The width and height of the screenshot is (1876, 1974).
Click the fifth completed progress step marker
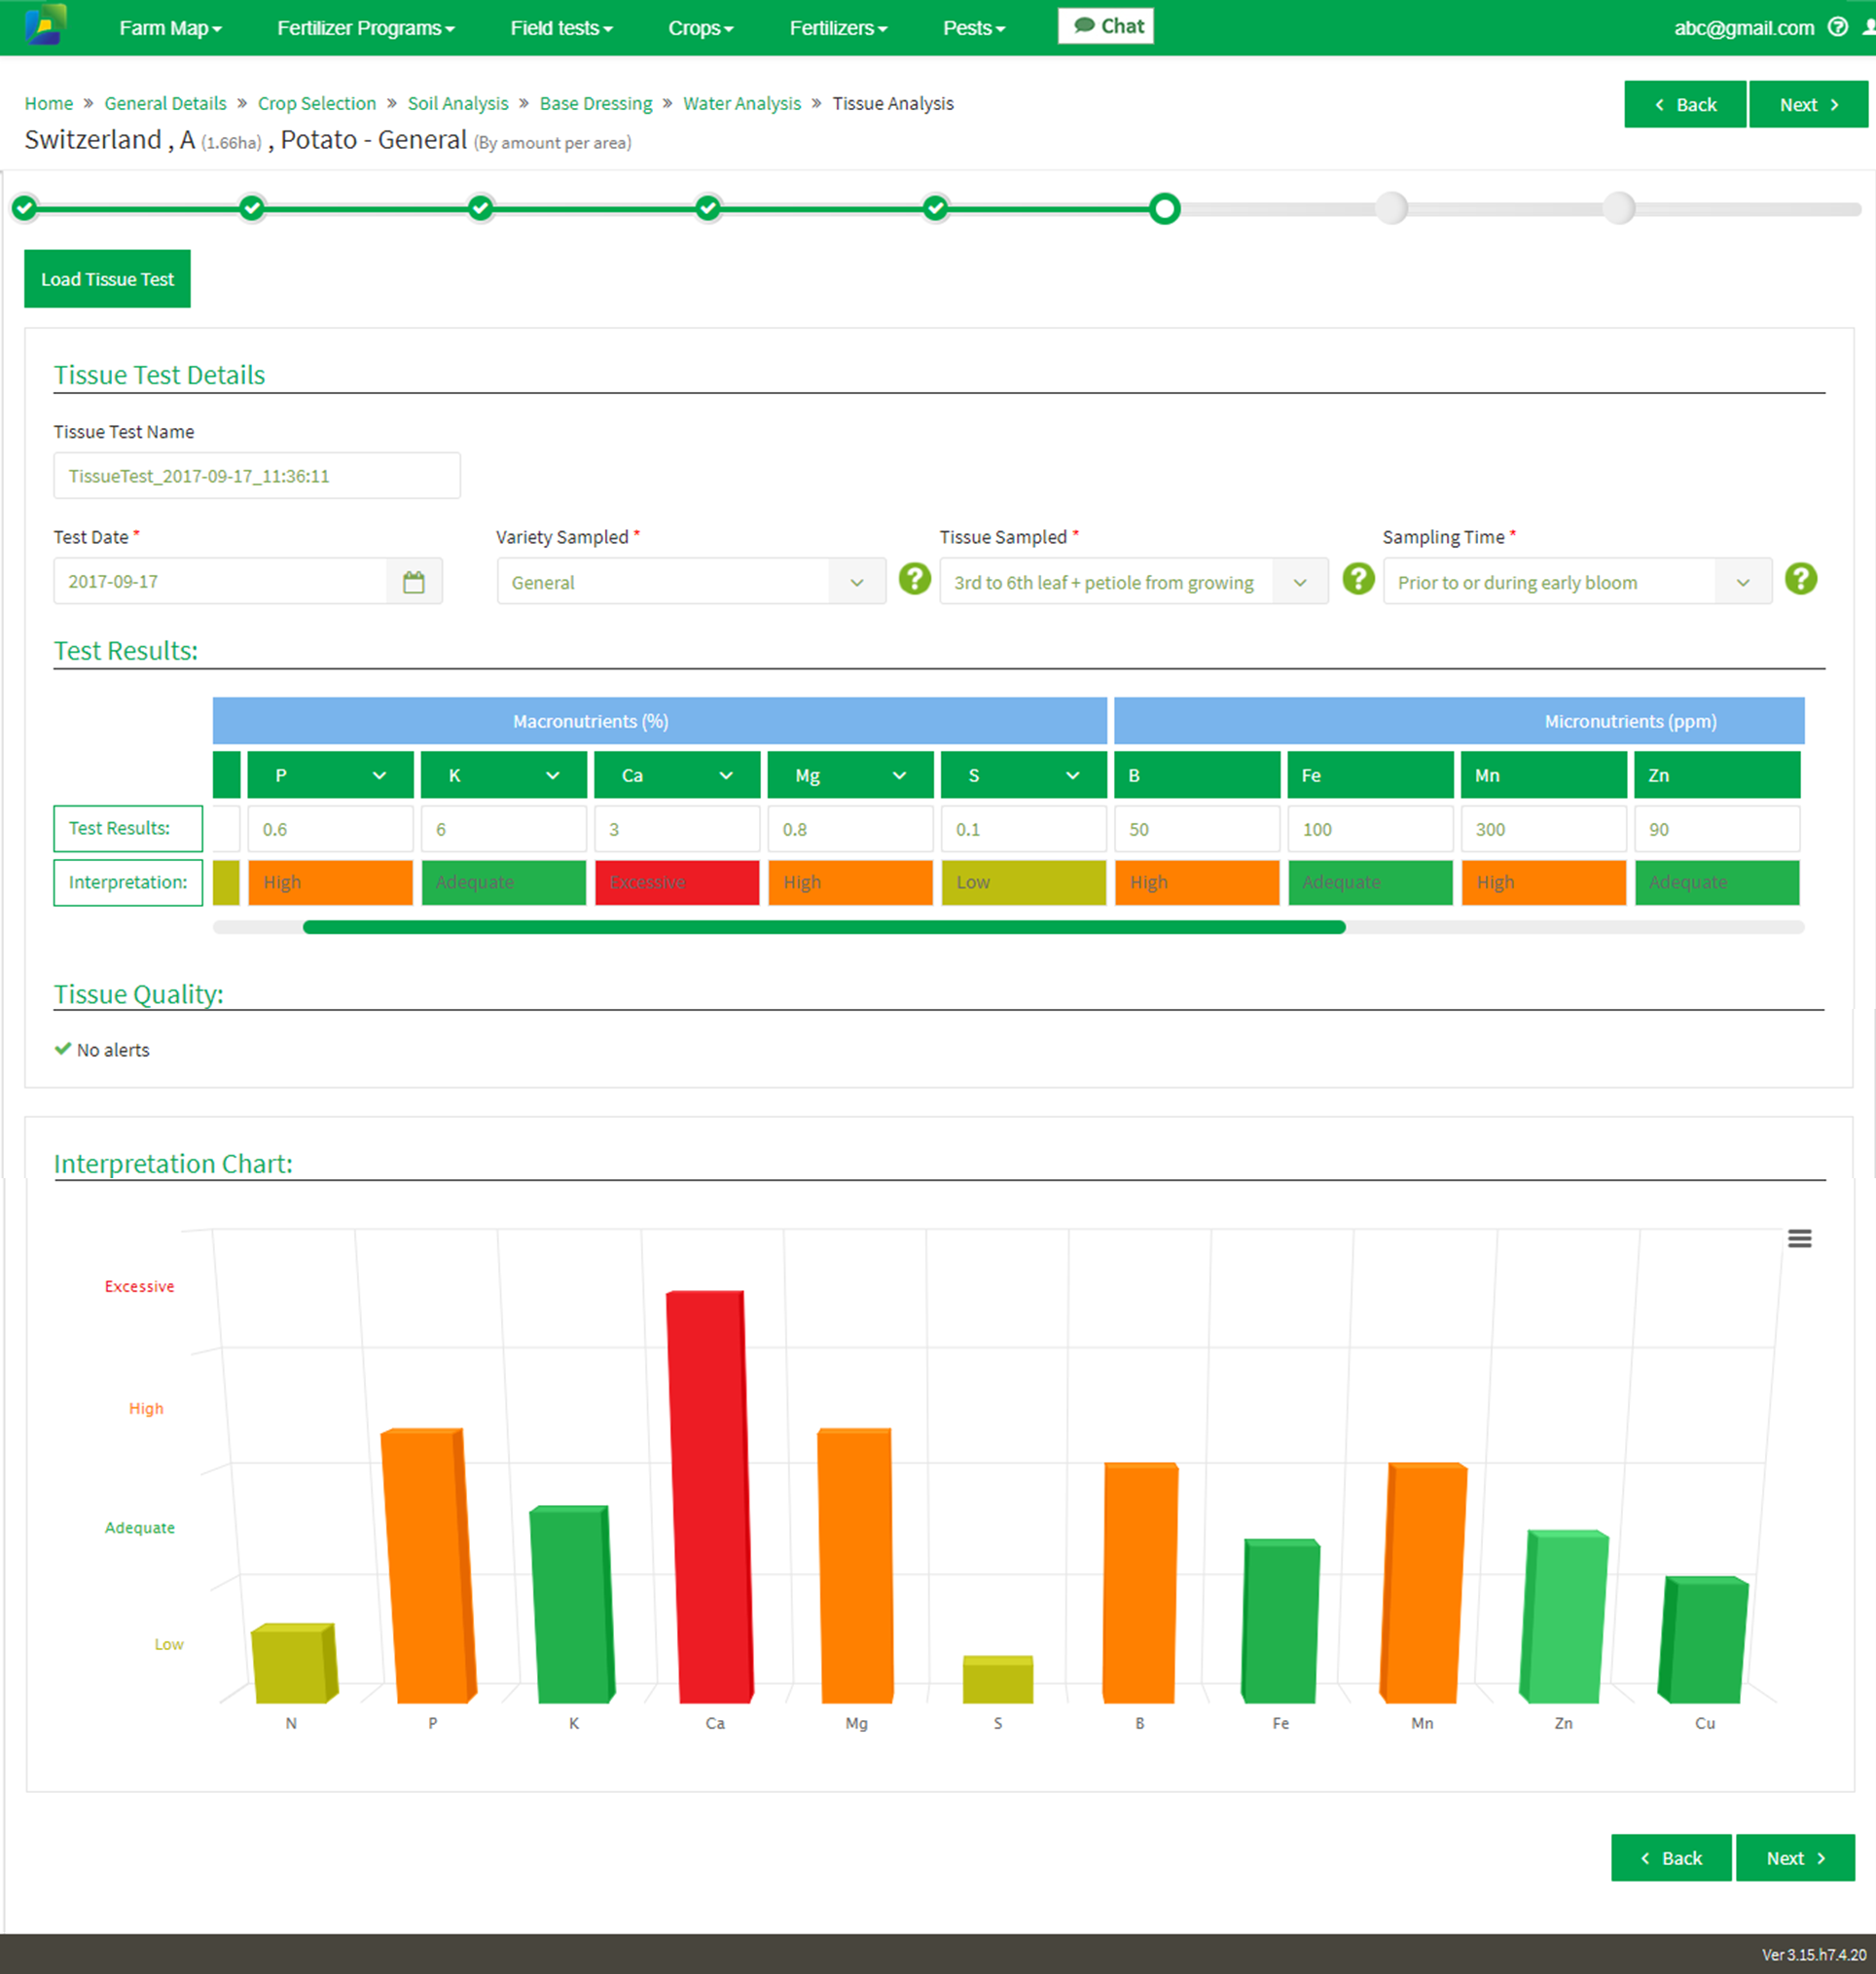pyautogui.click(x=935, y=208)
